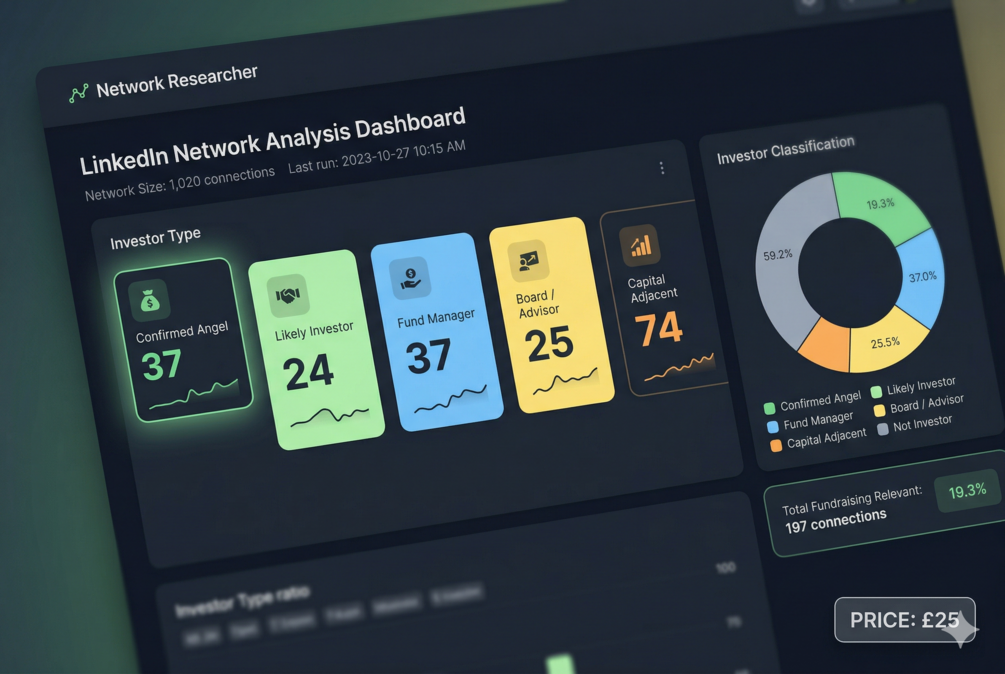
Task: Click the presentation icon on Board / Advisor
Action: tap(528, 261)
